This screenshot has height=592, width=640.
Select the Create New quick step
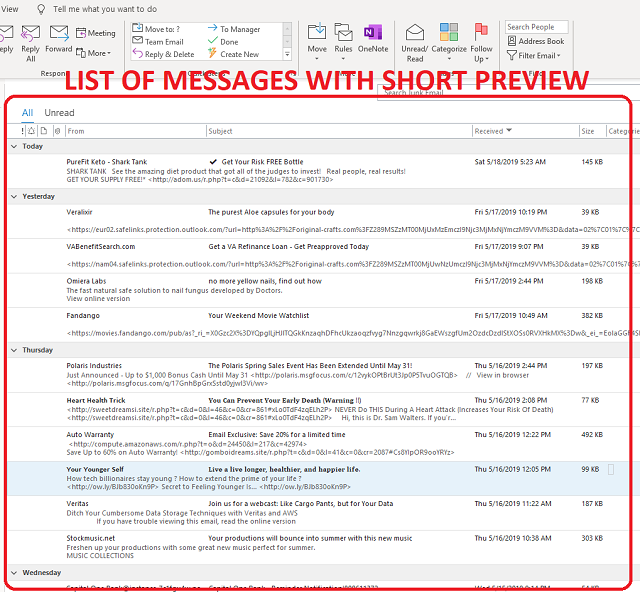click(233, 54)
